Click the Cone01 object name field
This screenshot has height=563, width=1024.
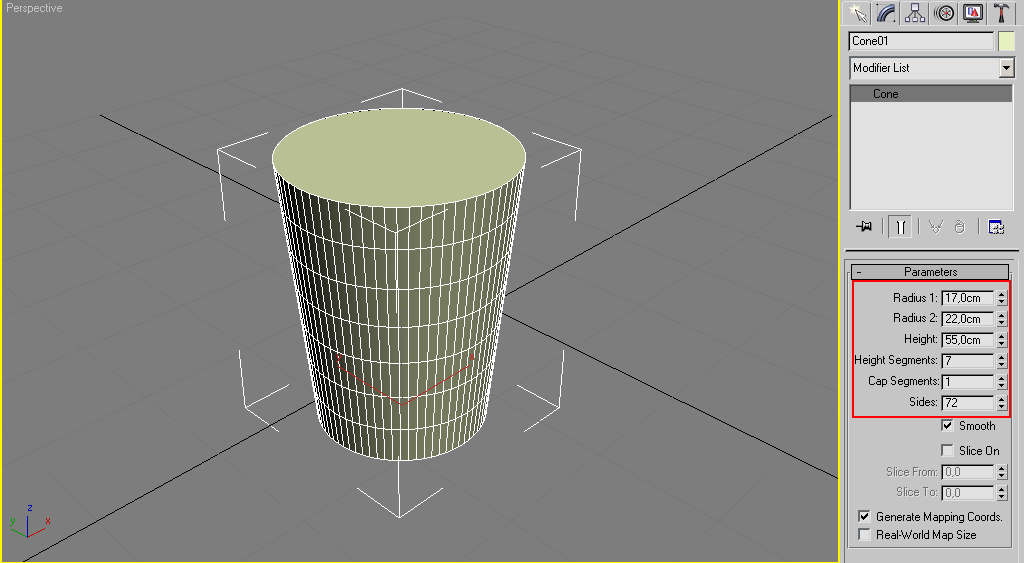point(921,41)
